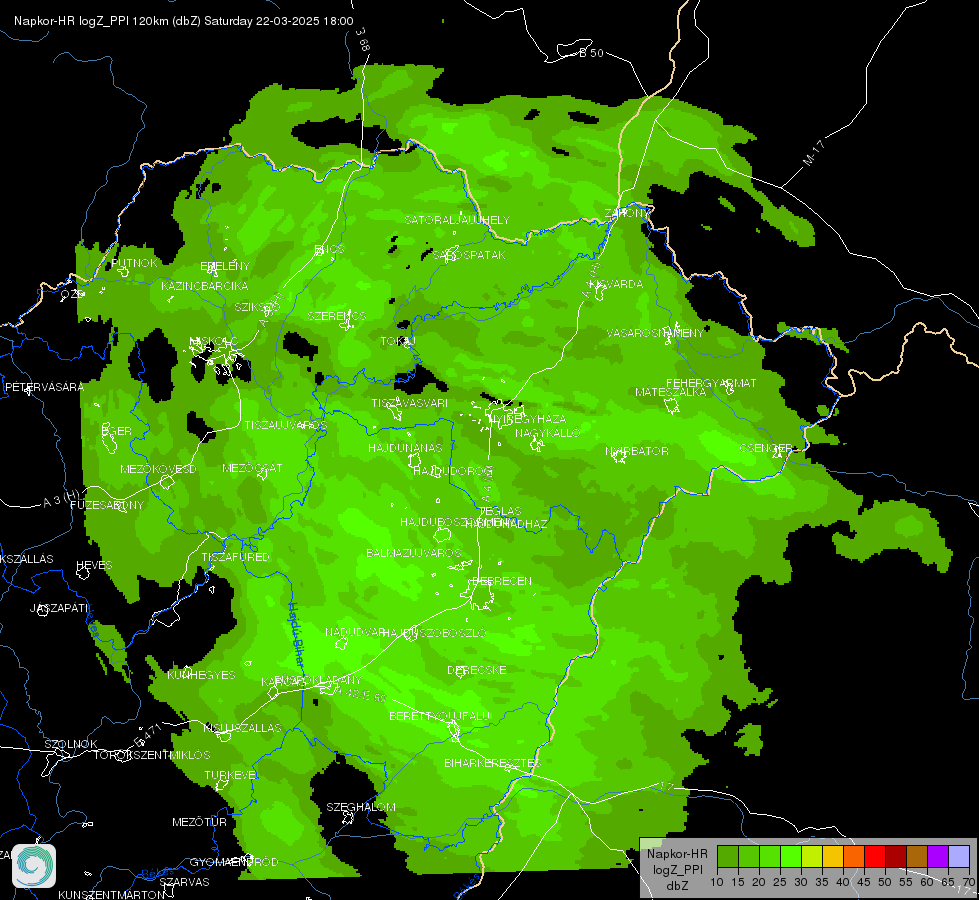
Task: Click the DERECSKE city label
Action: point(477,670)
